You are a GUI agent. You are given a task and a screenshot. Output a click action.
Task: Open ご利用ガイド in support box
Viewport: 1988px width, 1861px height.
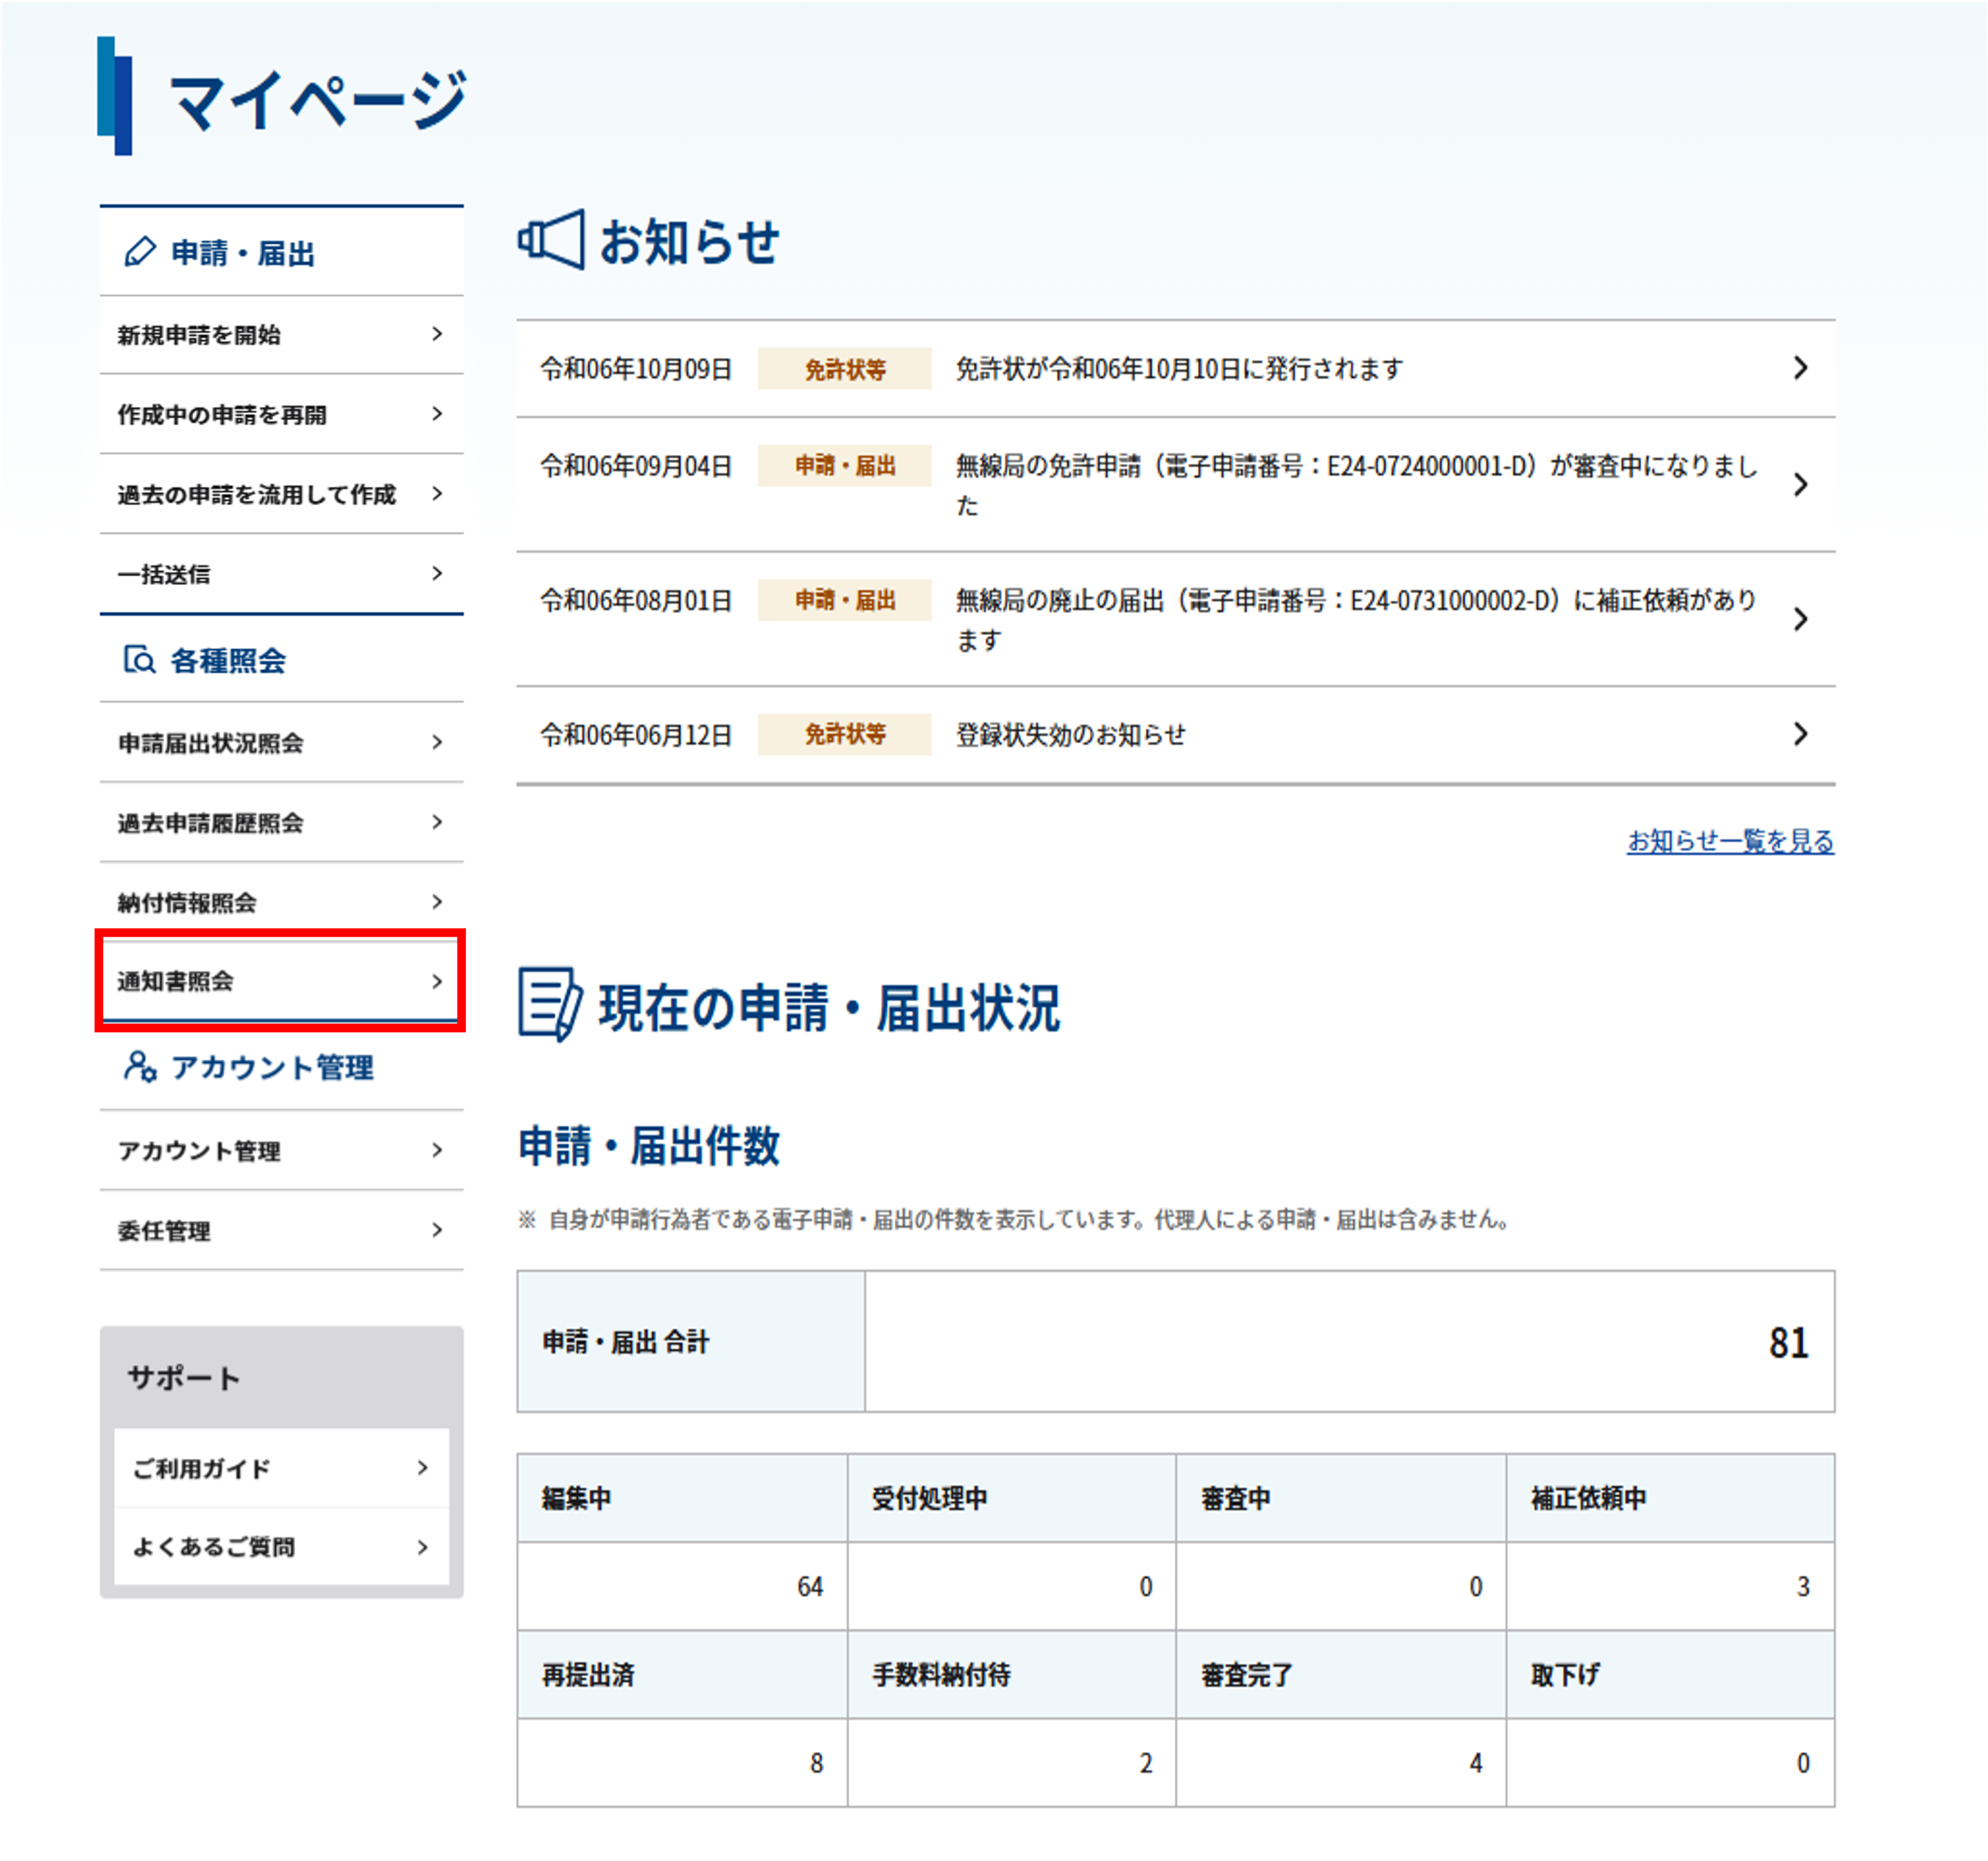click(x=281, y=1468)
